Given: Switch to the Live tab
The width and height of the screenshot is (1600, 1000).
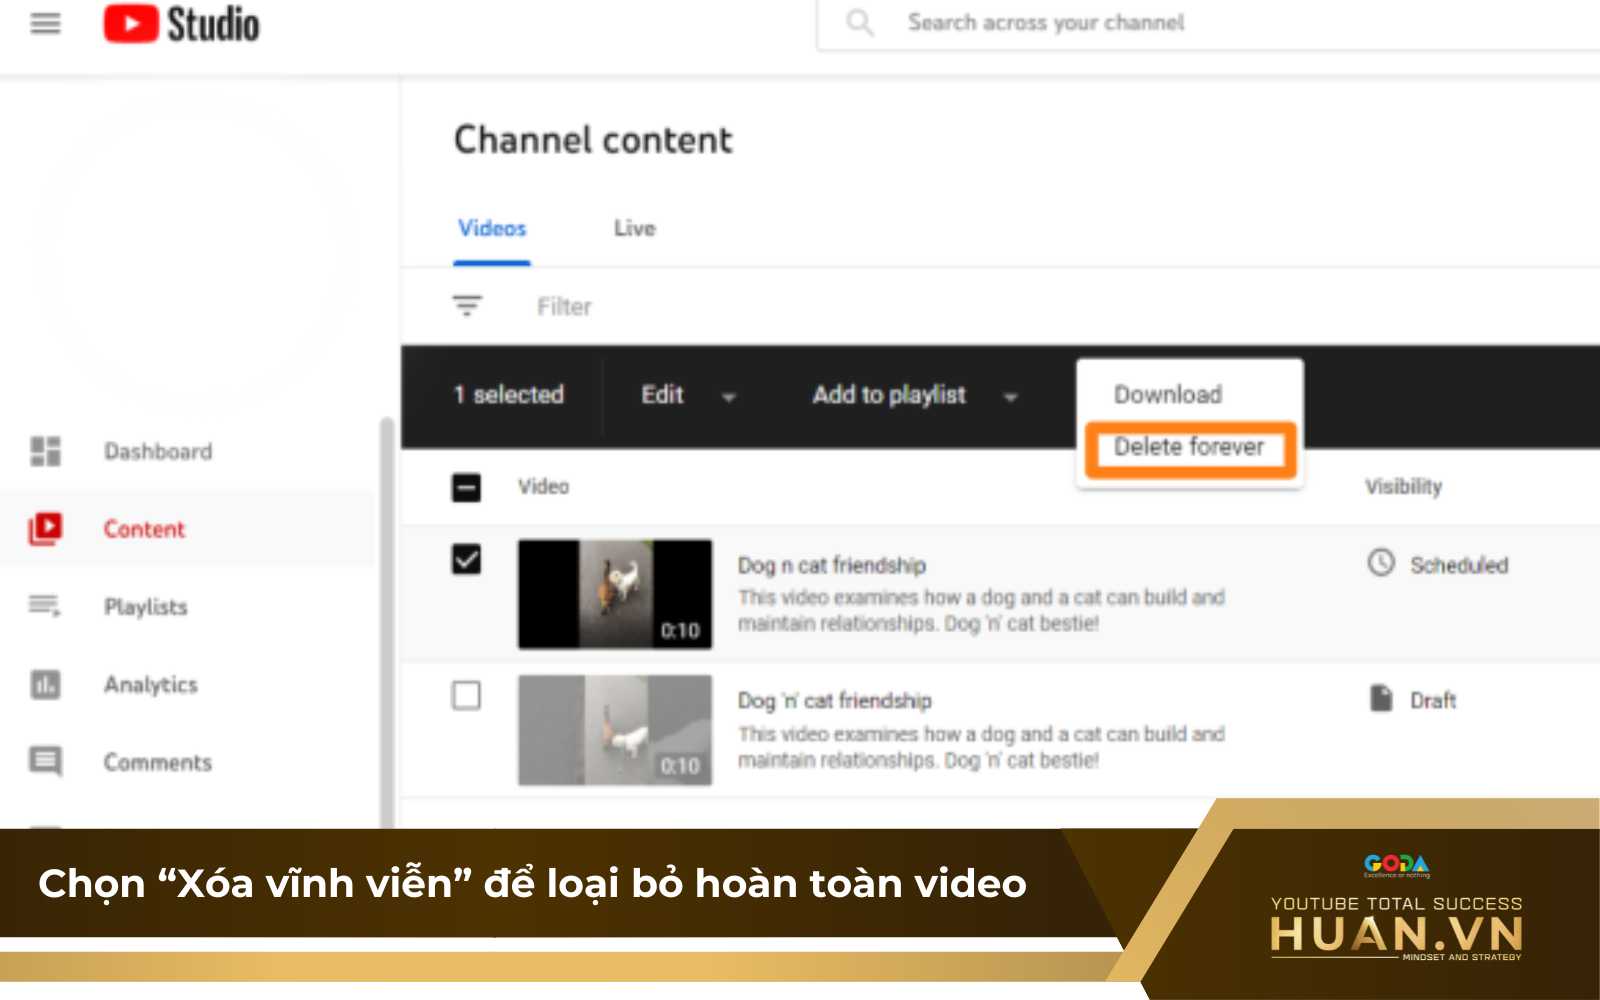Looking at the screenshot, I should tap(635, 229).
